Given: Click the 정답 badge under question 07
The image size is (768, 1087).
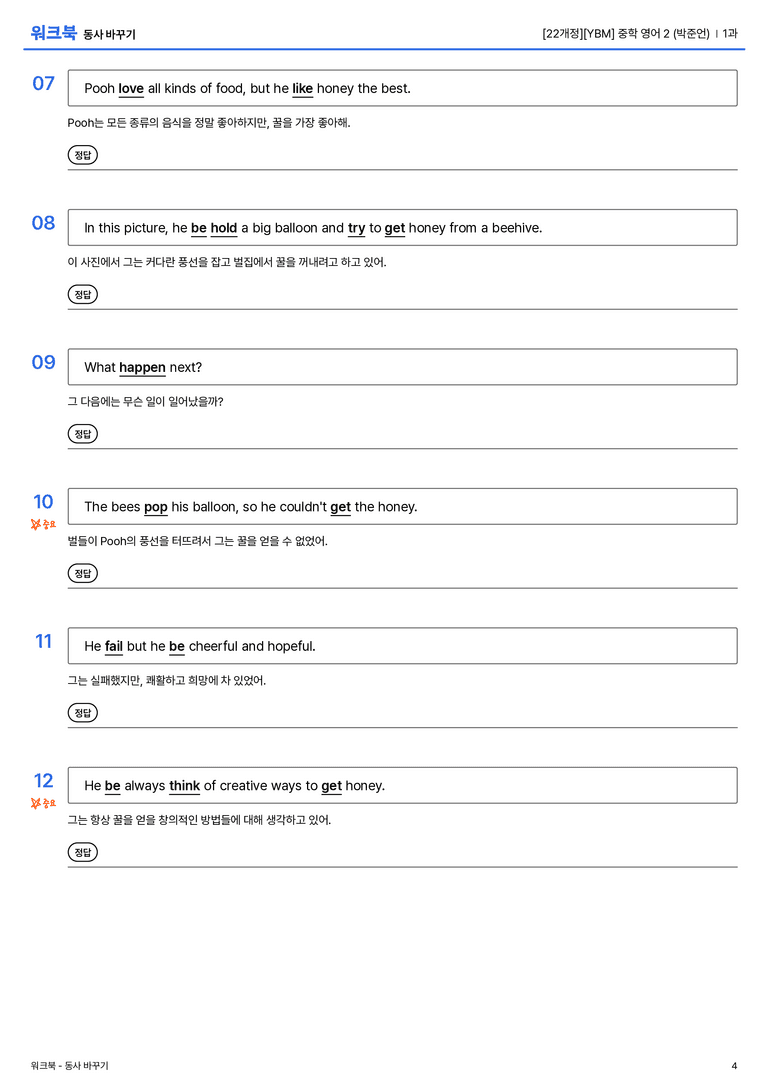Looking at the screenshot, I should click(x=82, y=155).
